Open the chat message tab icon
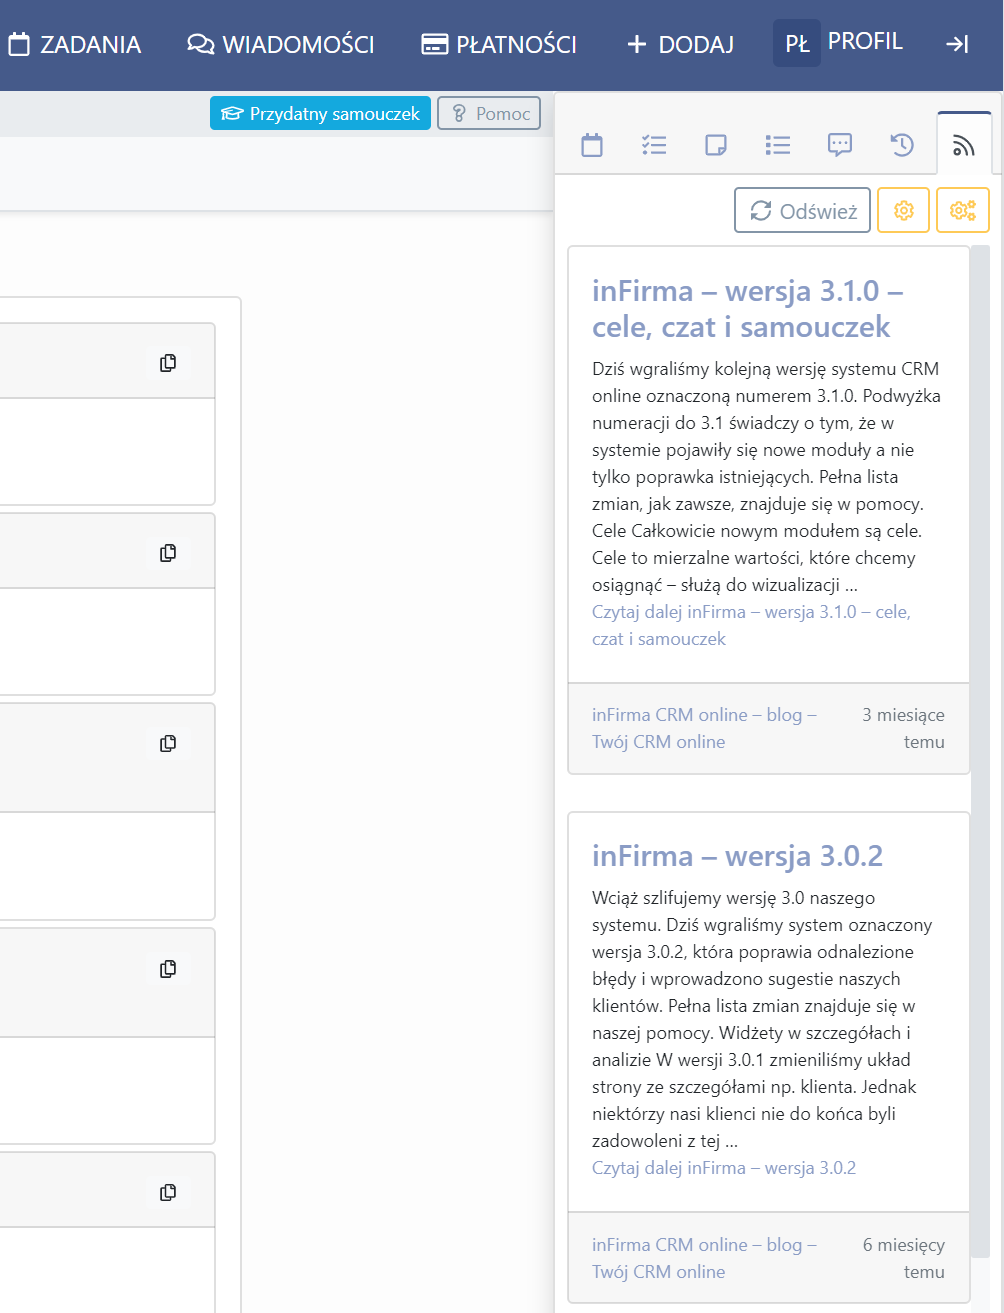The image size is (1004, 1313). click(x=840, y=145)
